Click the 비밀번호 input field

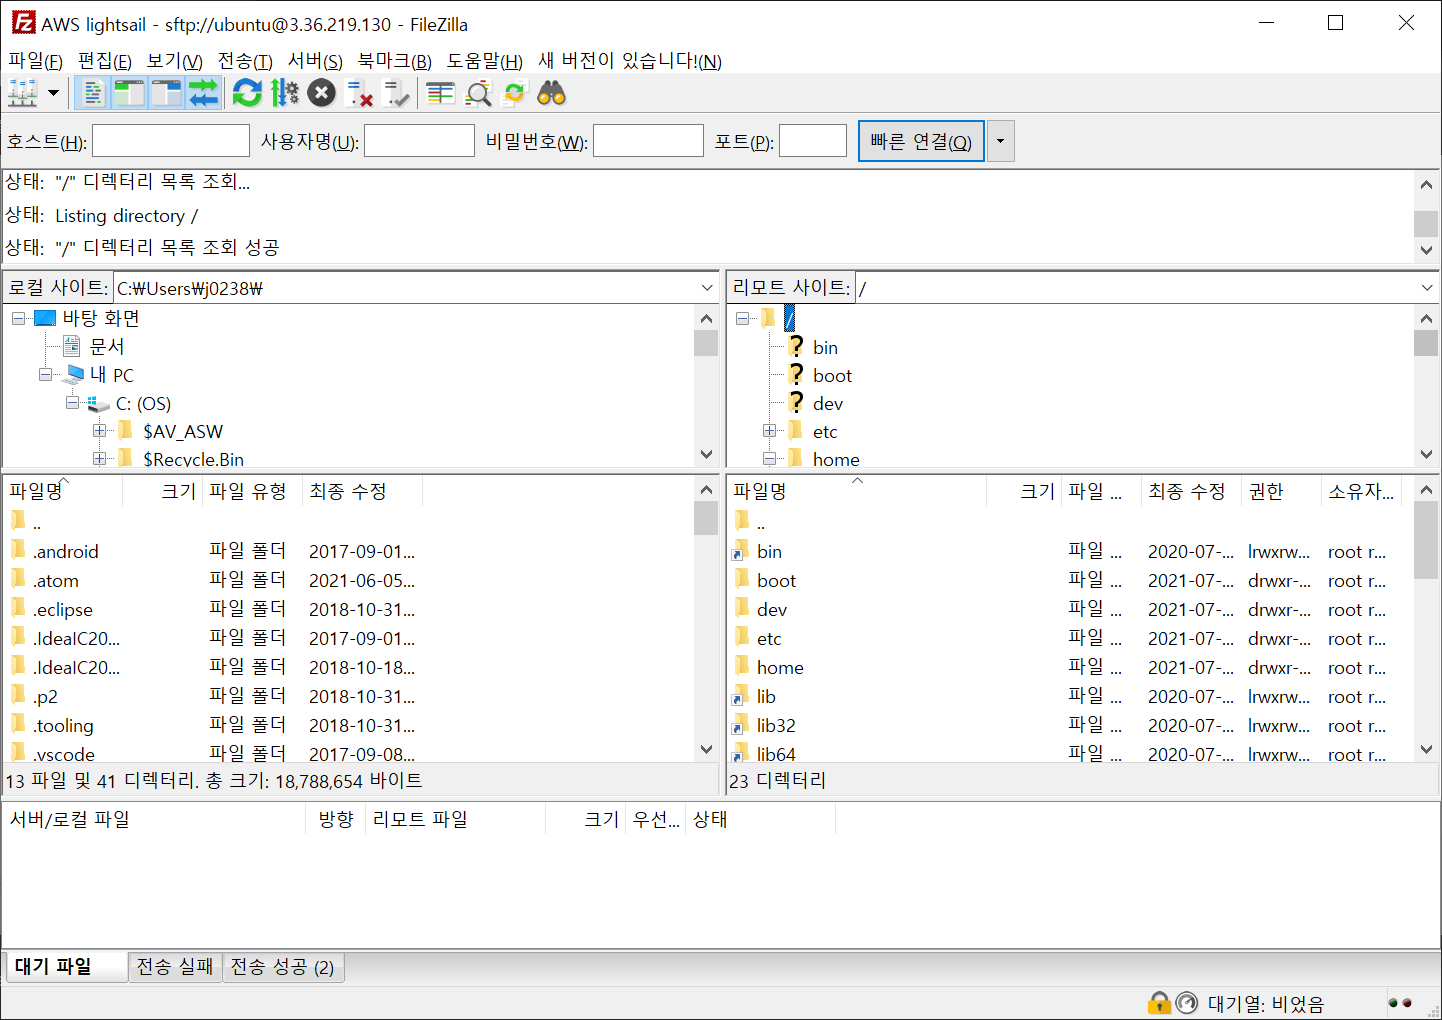(648, 141)
